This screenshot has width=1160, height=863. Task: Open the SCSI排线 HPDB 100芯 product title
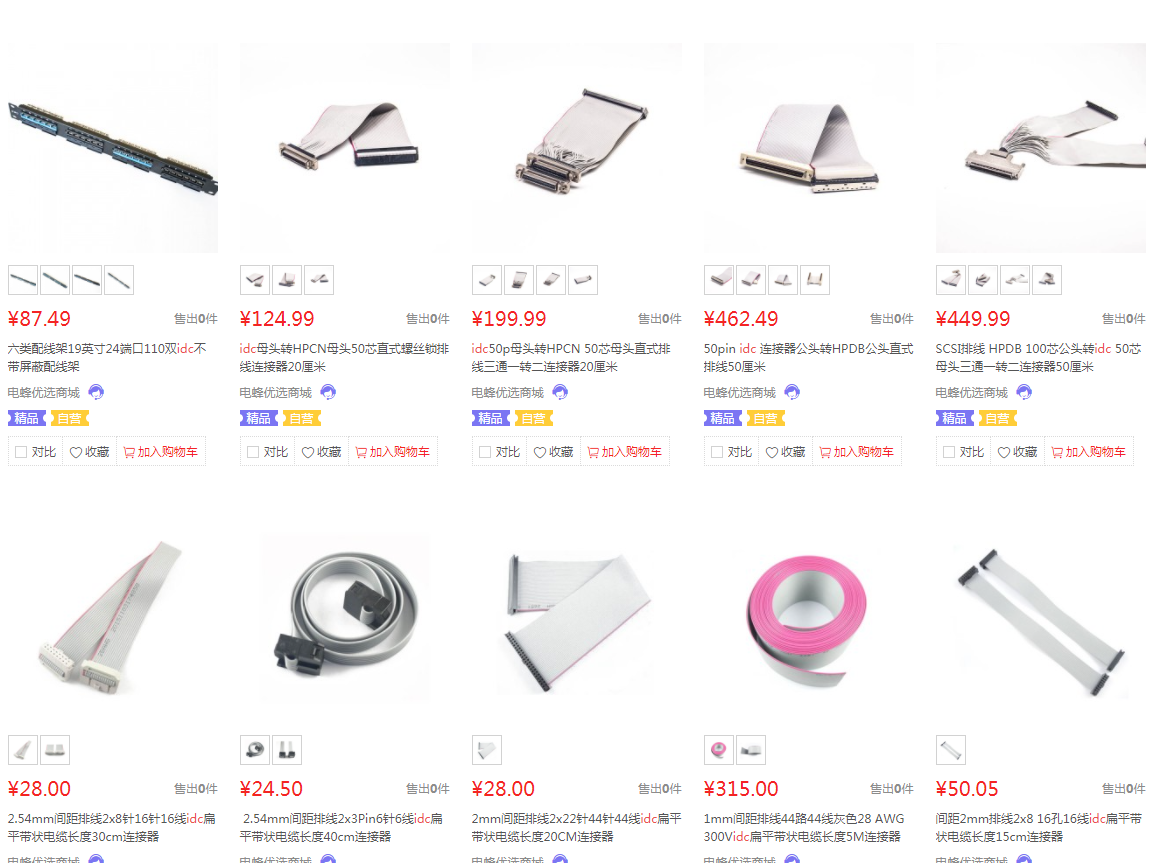pos(1038,357)
